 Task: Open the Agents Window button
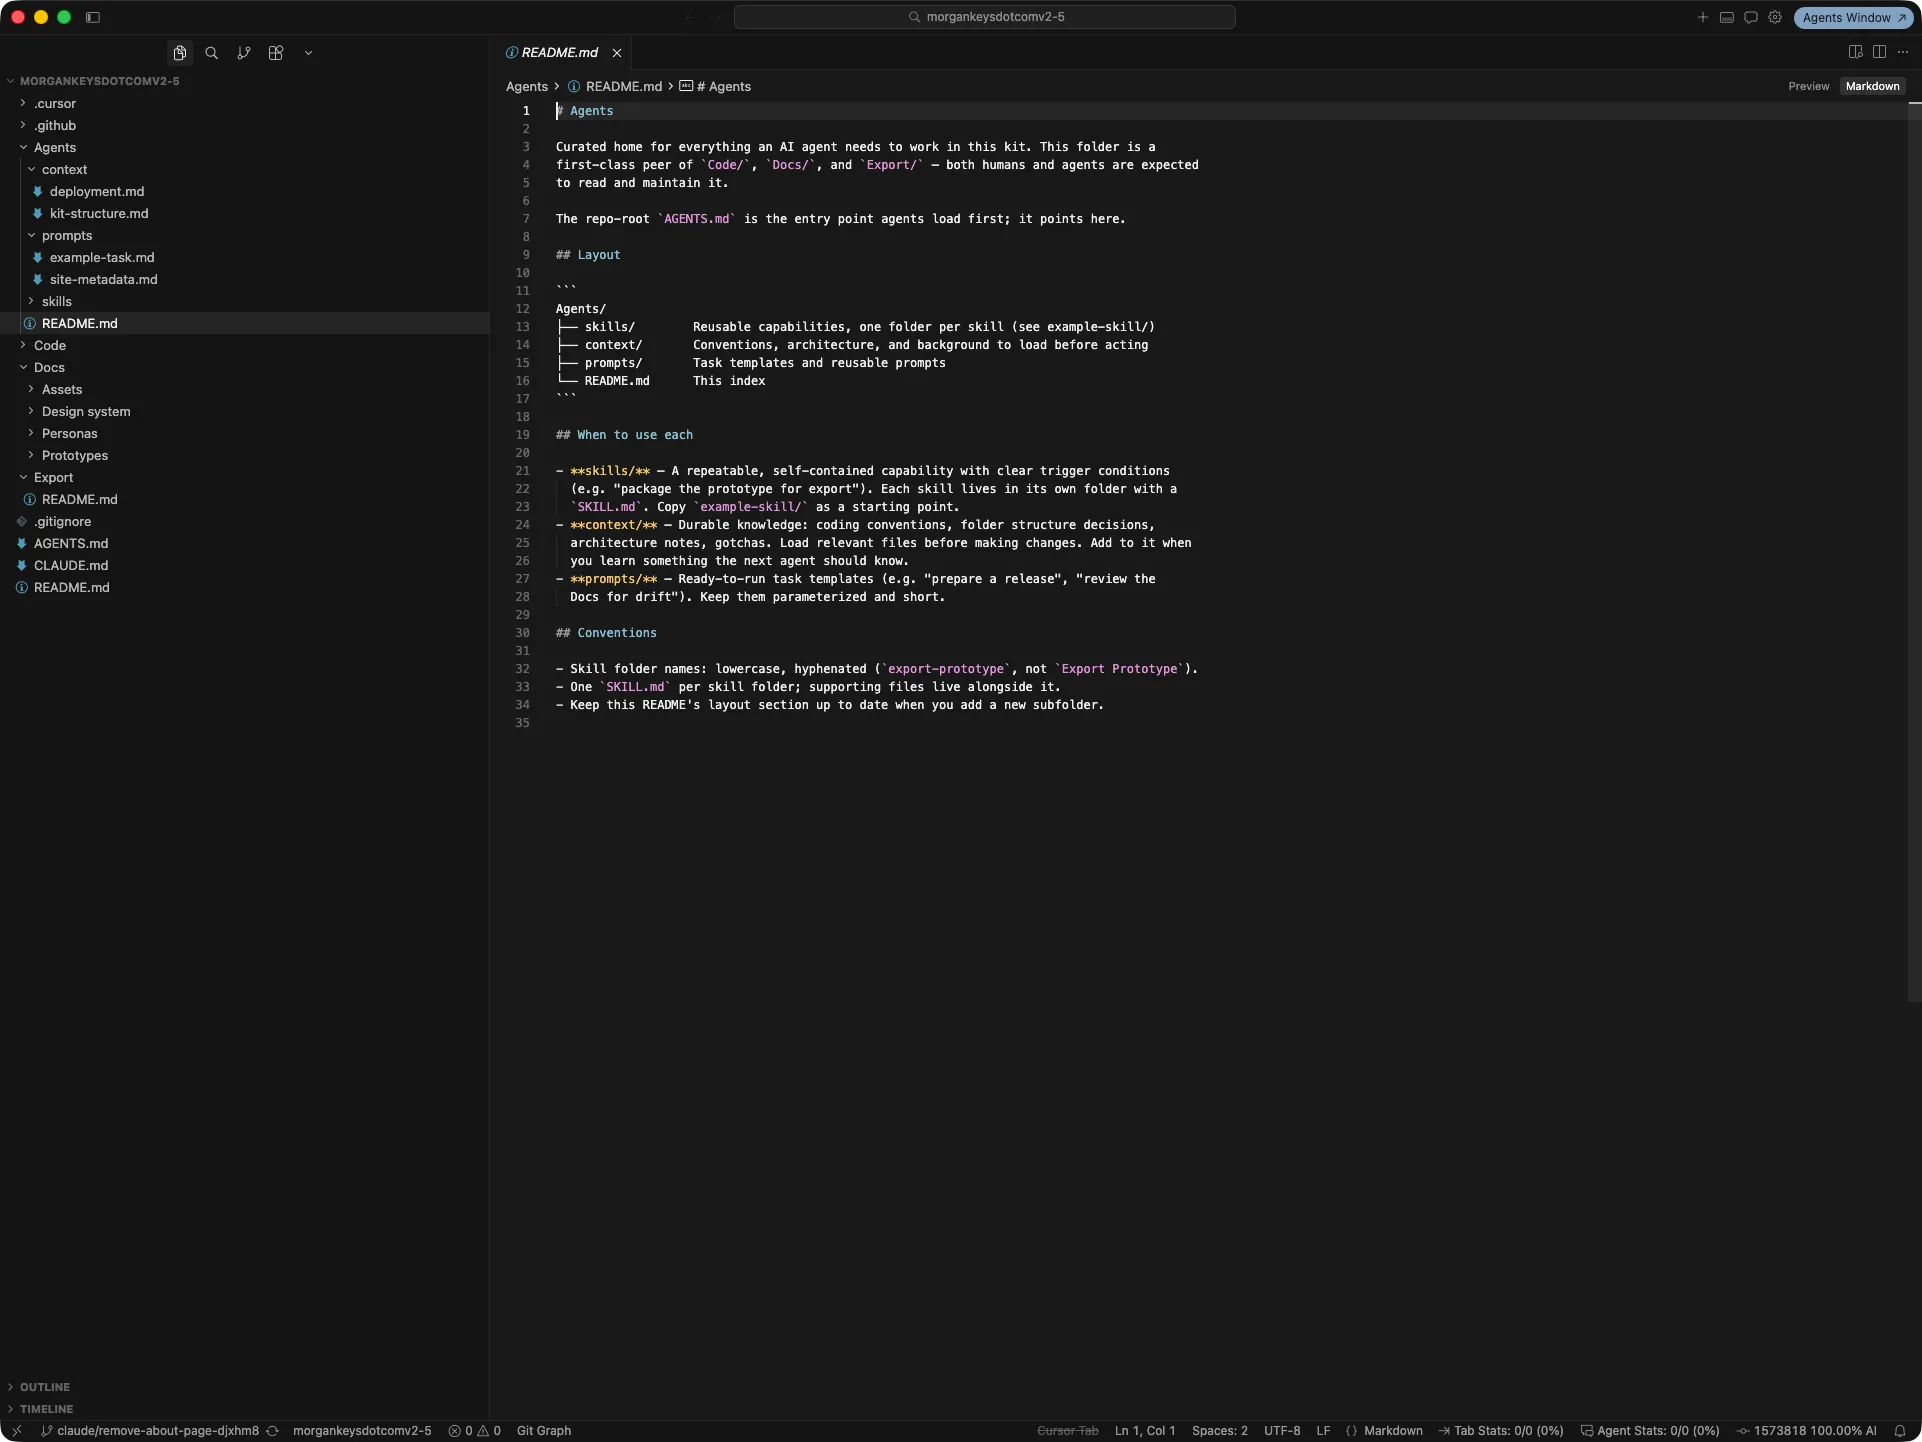click(x=1853, y=17)
